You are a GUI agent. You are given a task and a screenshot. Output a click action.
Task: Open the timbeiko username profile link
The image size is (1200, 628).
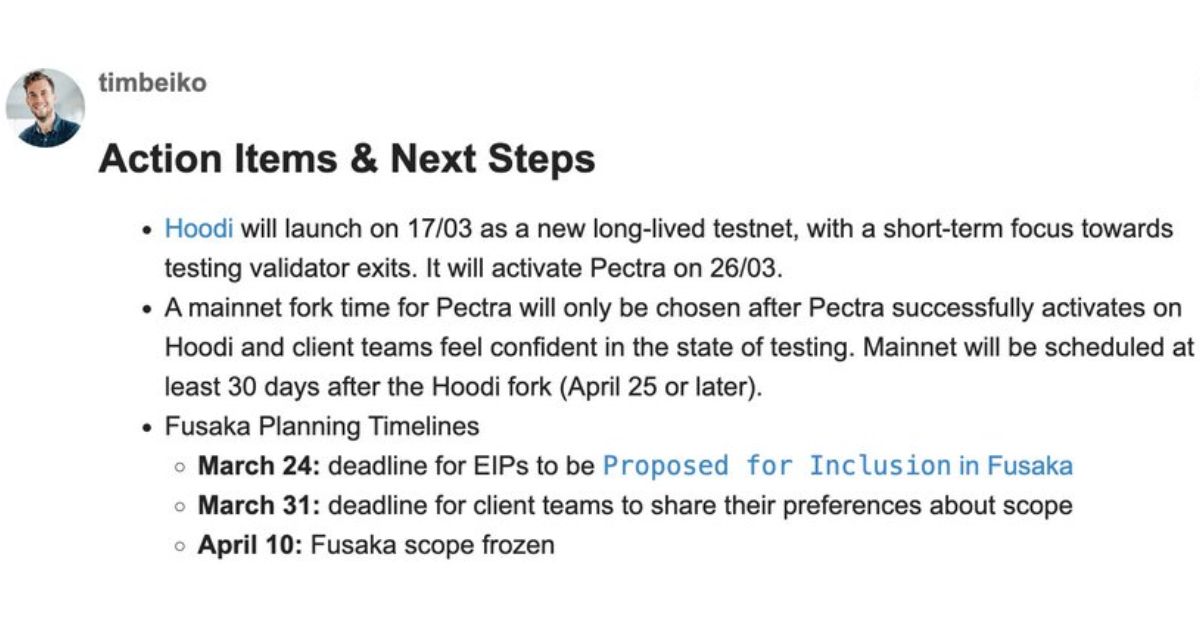pyautogui.click(x=153, y=83)
